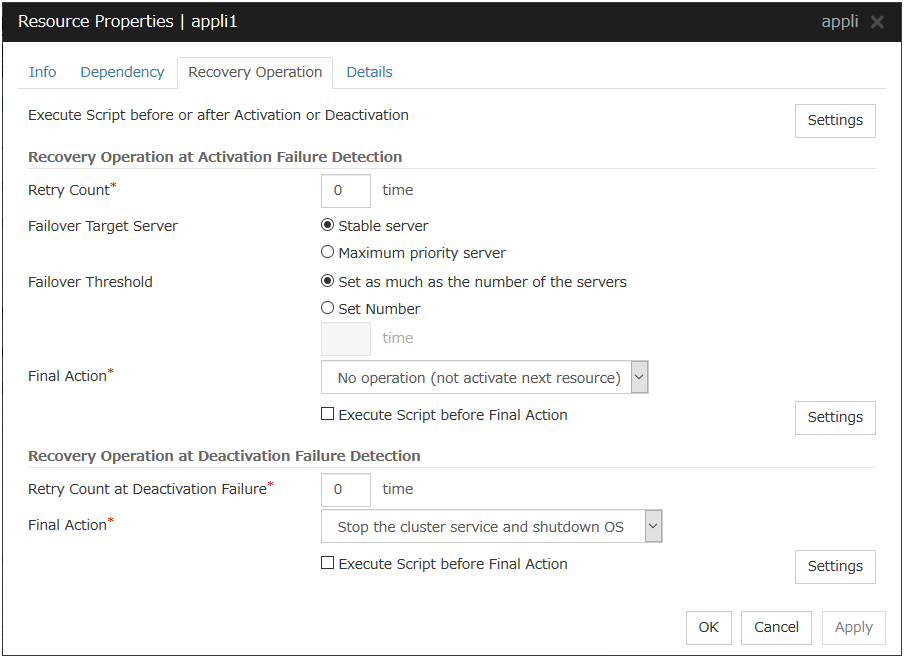Open Settings for Execute Script before Activation
This screenshot has width=904, height=658.
(835, 120)
